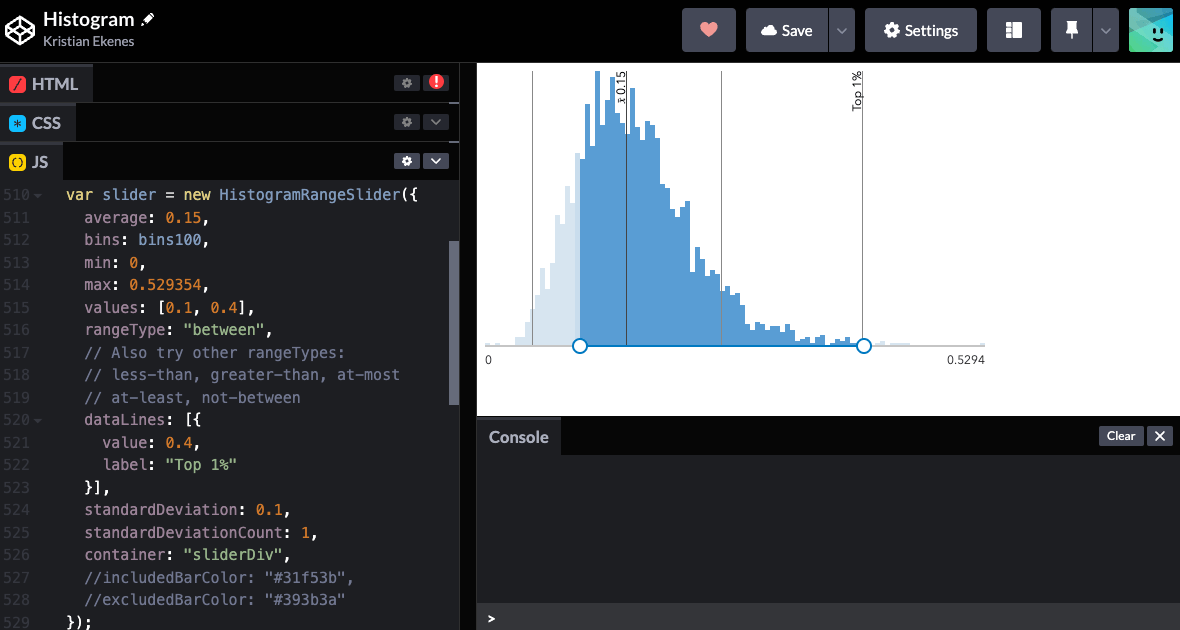Click the Clear button in the console
The width and height of the screenshot is (1180, 630).
(x=1121, y=436)
